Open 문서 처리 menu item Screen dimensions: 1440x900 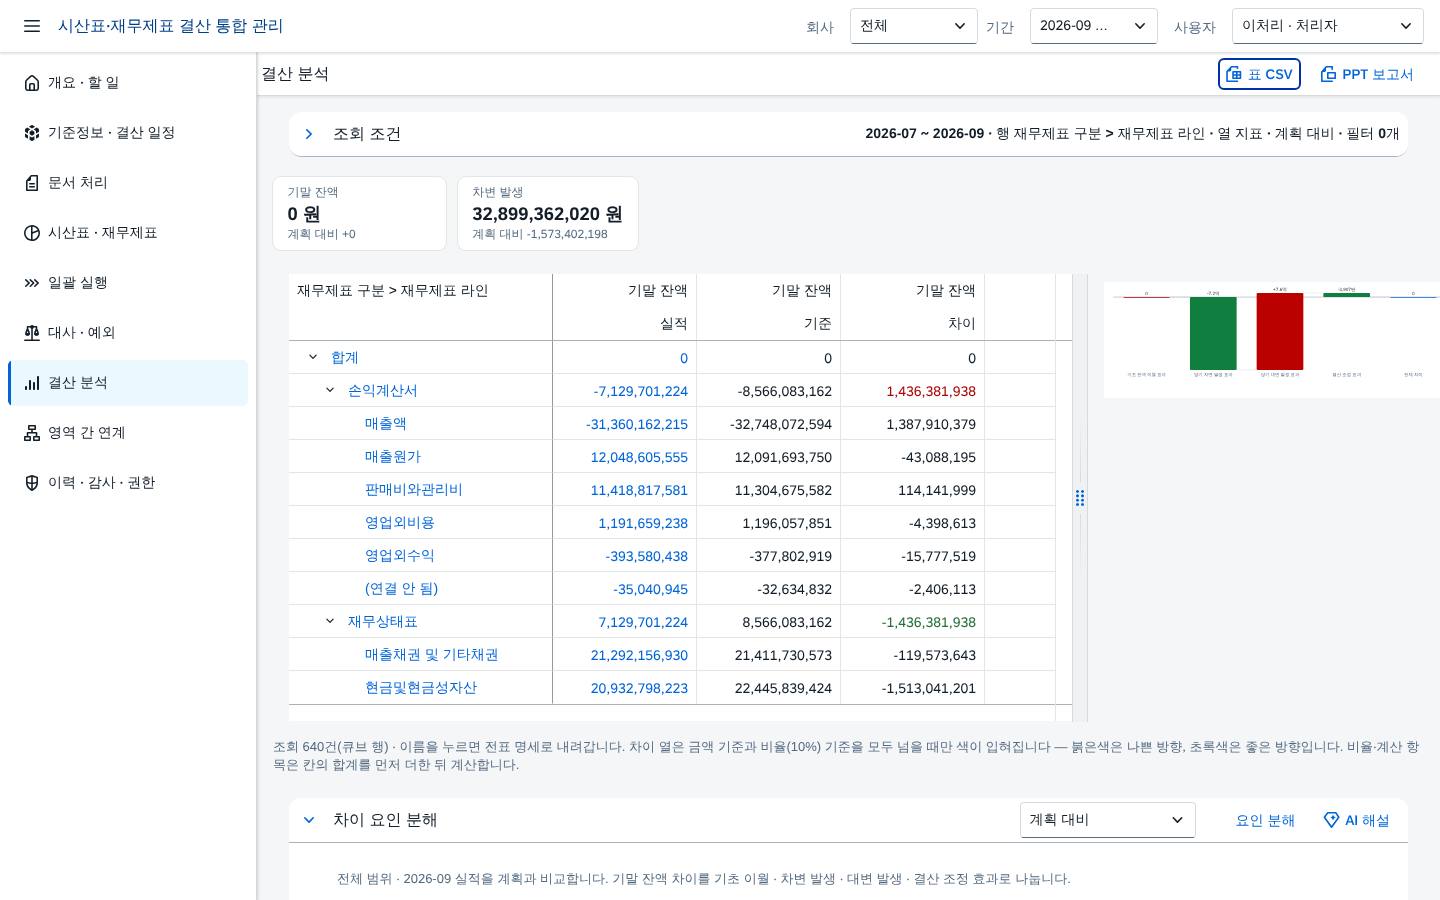point(128,183)
